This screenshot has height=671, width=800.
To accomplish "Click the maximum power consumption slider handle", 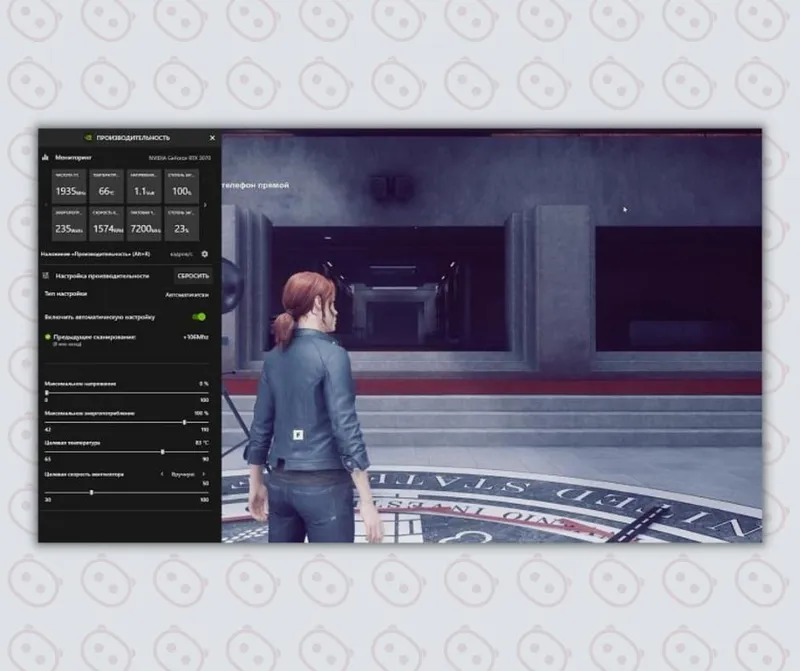I will (x=184, y=422).
